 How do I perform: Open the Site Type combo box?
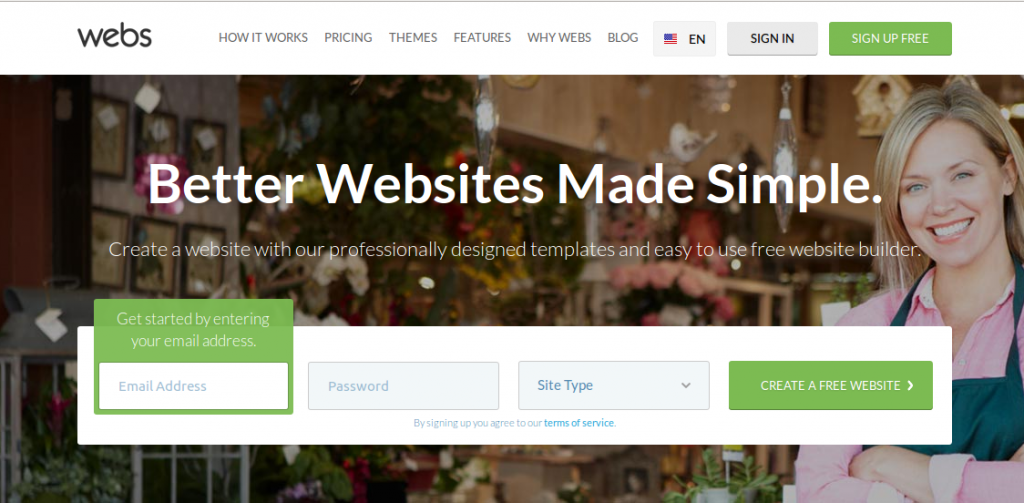[x=614, y=385]
